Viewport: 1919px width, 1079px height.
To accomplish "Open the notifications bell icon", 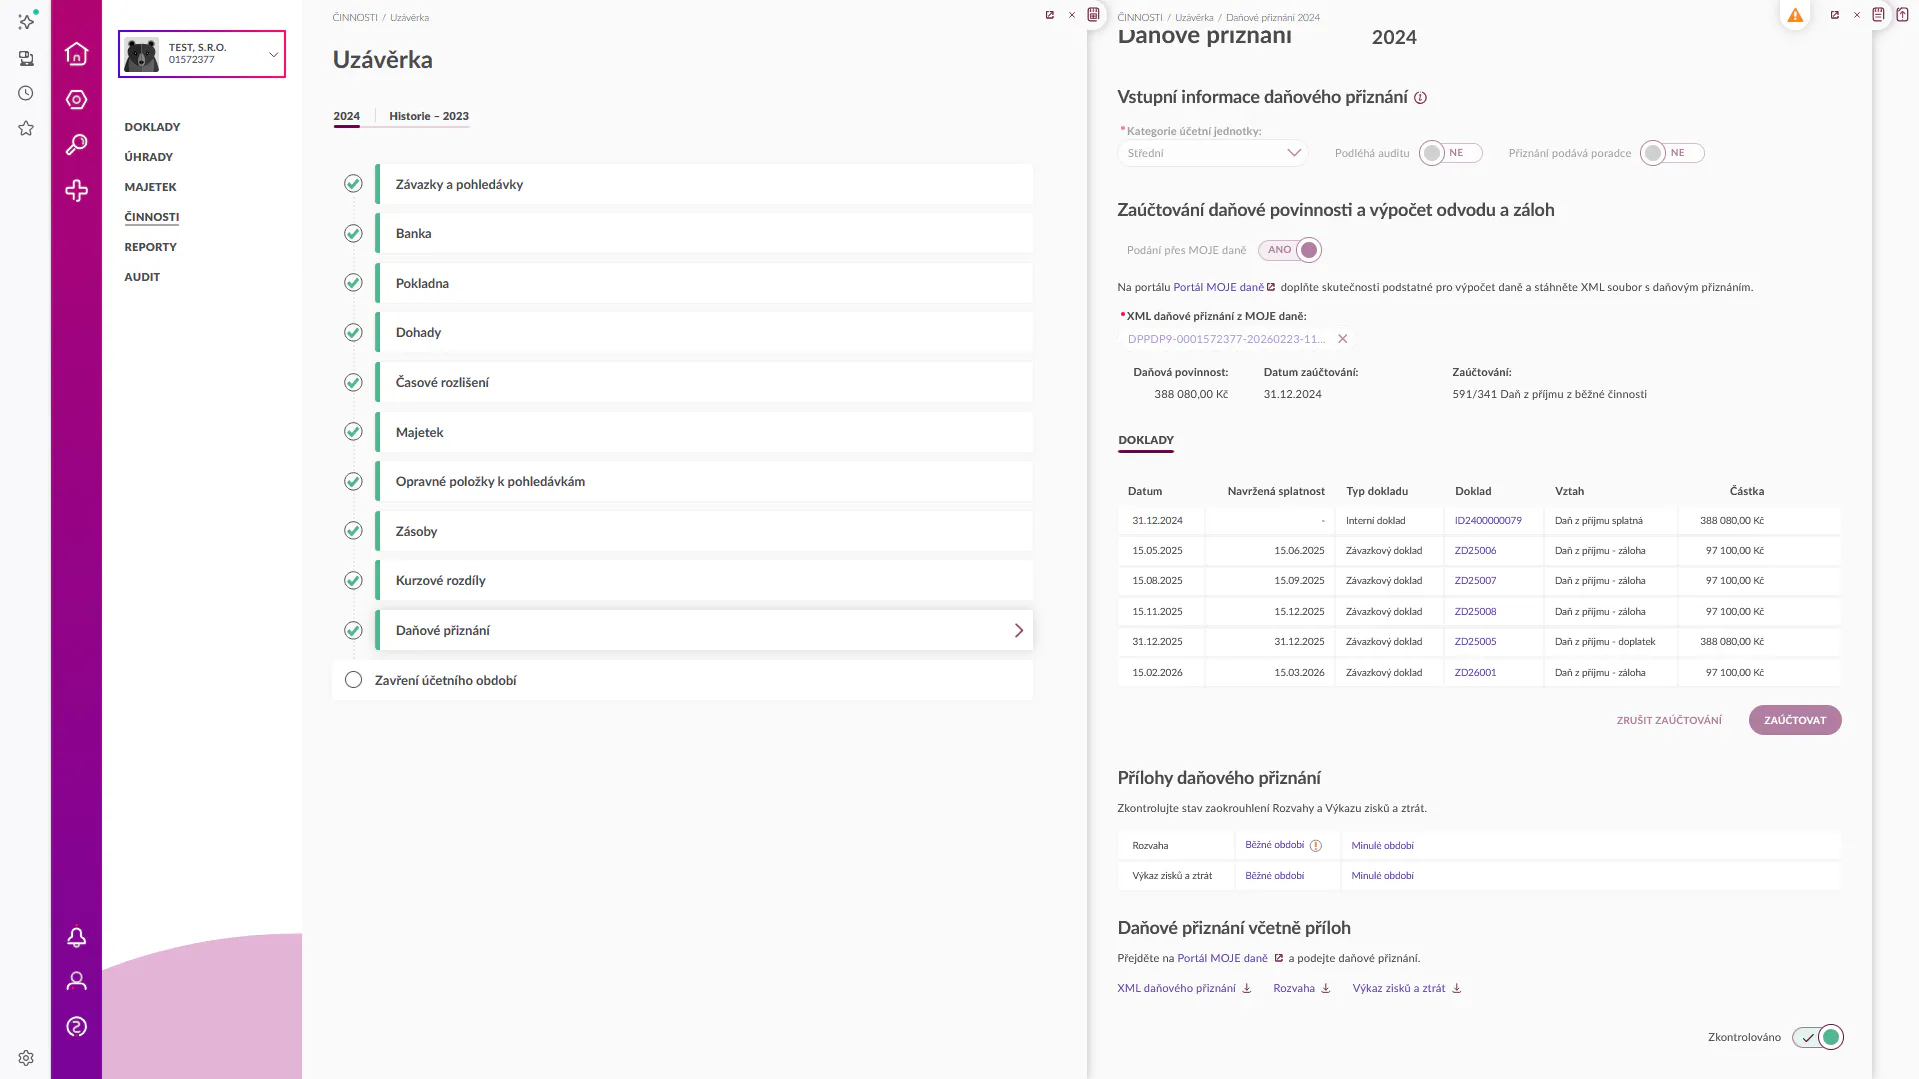I will point(76,937).
